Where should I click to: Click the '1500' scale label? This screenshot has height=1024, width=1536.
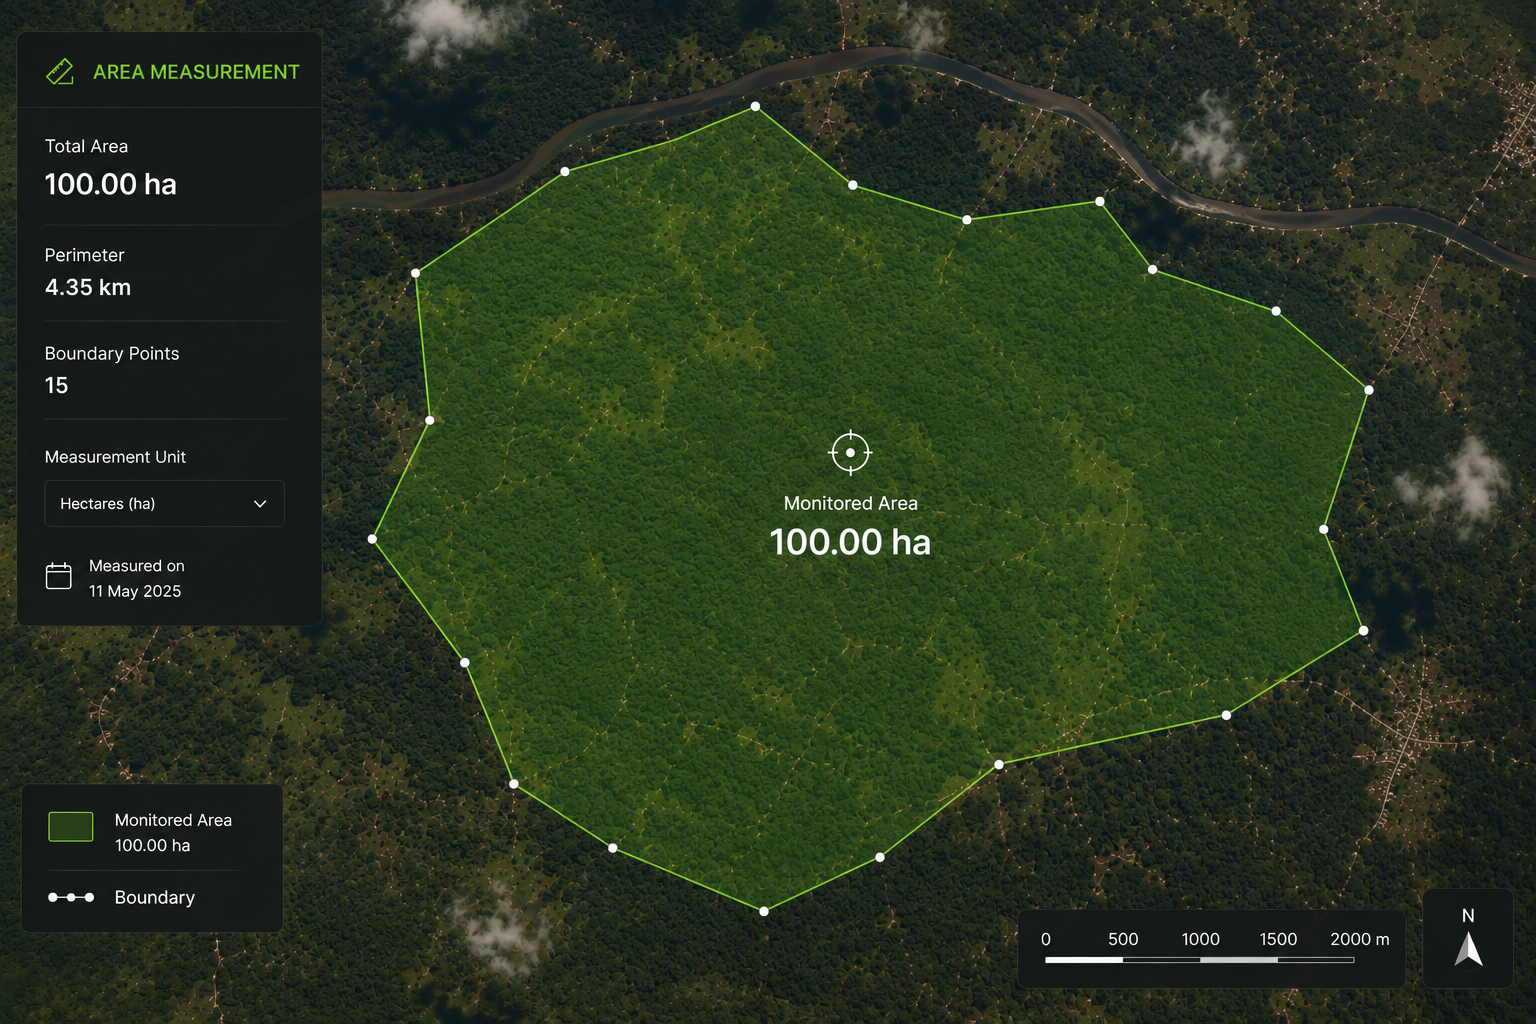tap(1278, 939)
